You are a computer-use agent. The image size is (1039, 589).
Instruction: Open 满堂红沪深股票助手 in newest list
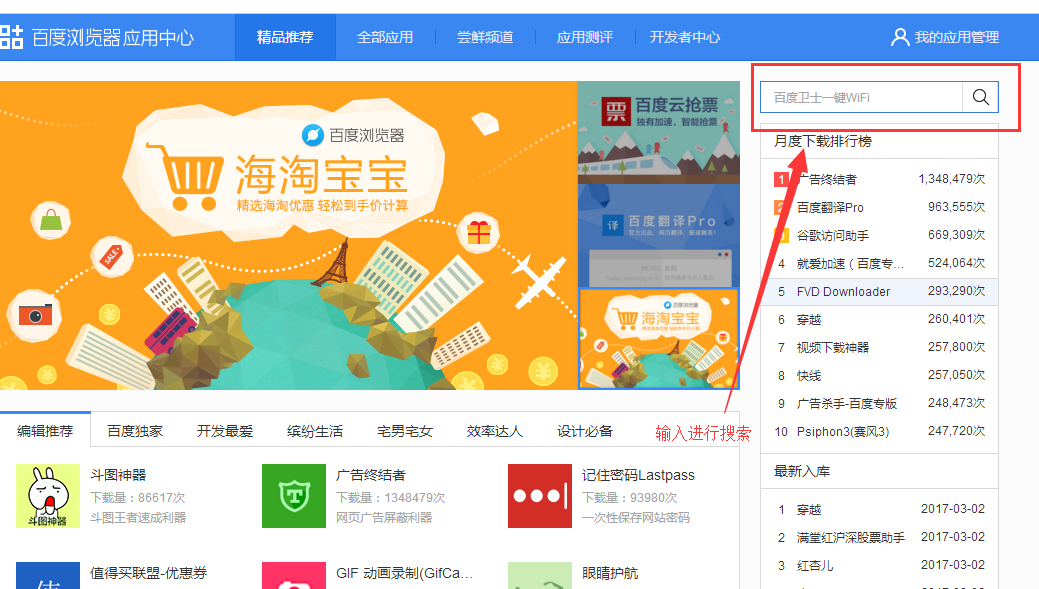pos(851,537)
